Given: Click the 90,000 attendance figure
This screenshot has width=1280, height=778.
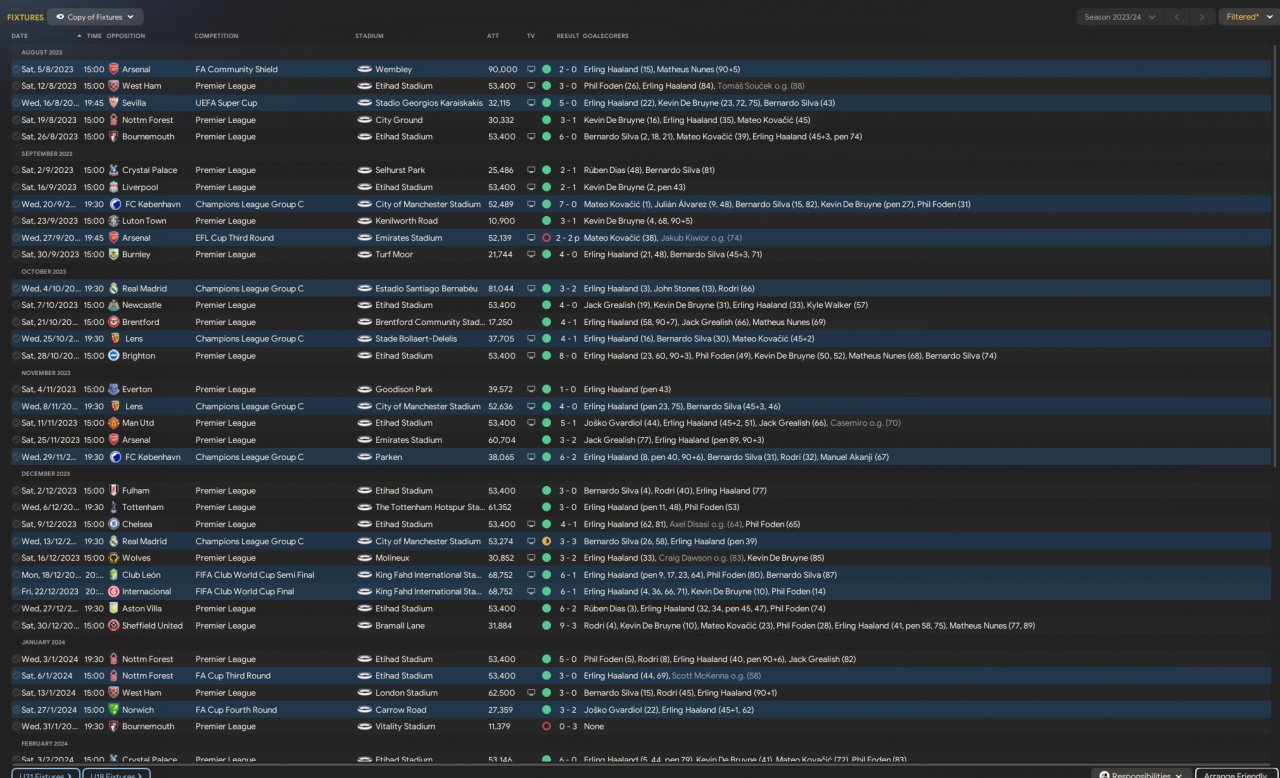Looking at the screenshot, I should click(503, 70).
